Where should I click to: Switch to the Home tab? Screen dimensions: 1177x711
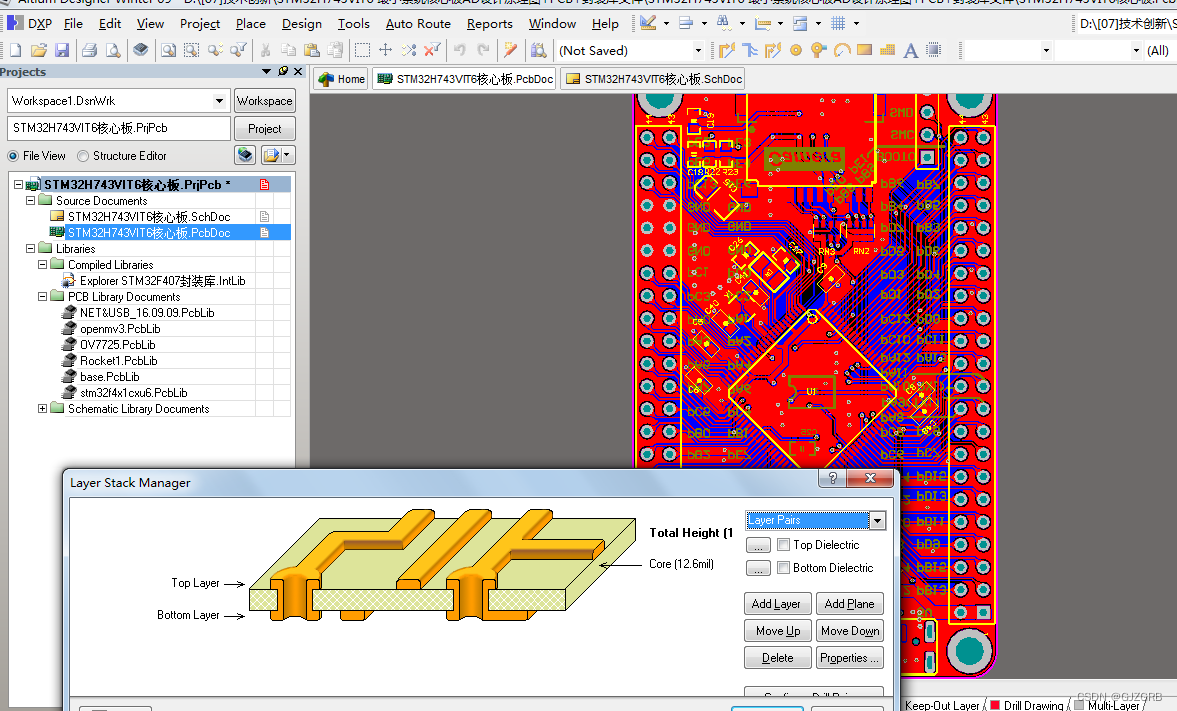(x=342, y=79)
